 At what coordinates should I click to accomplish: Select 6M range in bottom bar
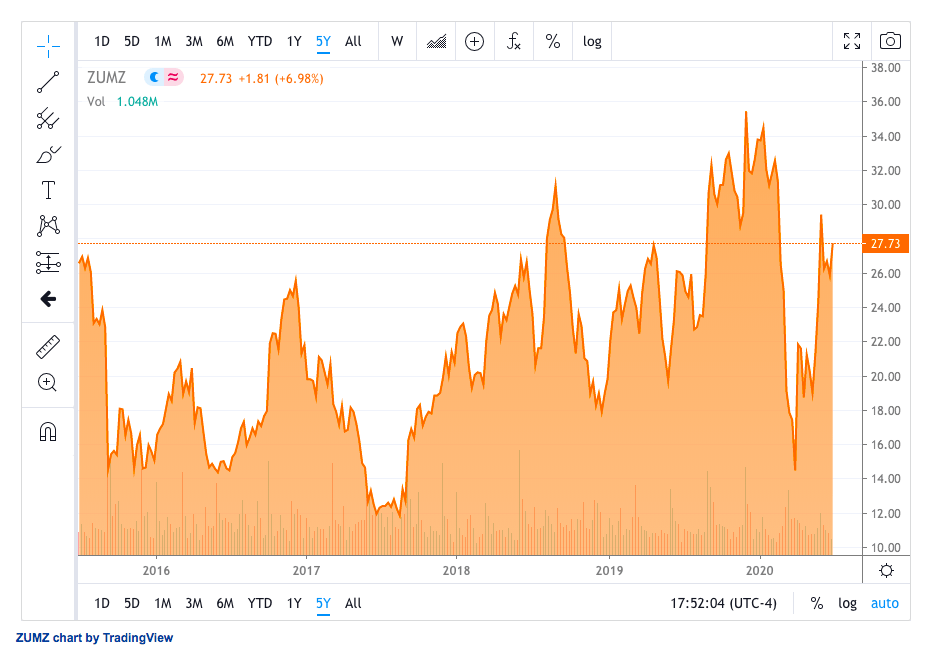(x=225, y=603)
